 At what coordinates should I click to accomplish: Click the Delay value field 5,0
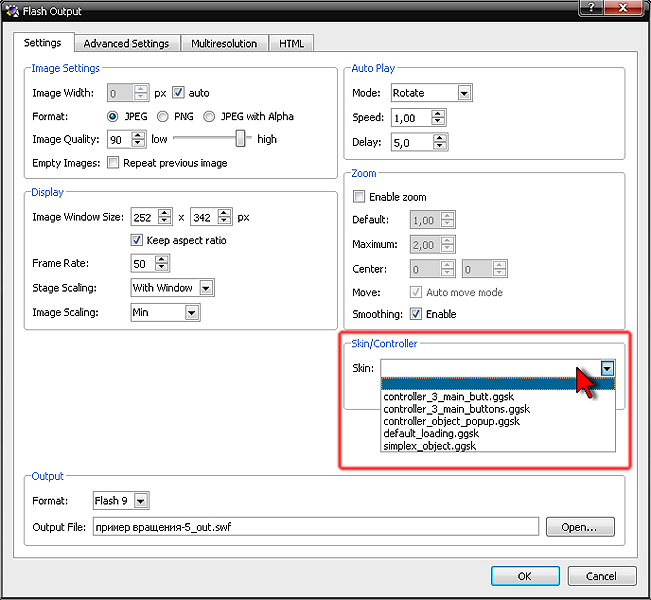412,142
